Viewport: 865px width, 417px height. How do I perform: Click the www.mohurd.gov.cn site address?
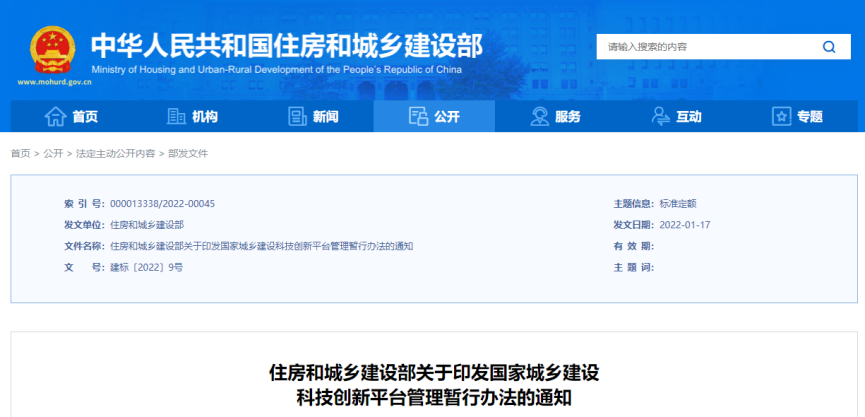(x=55, y=82)
